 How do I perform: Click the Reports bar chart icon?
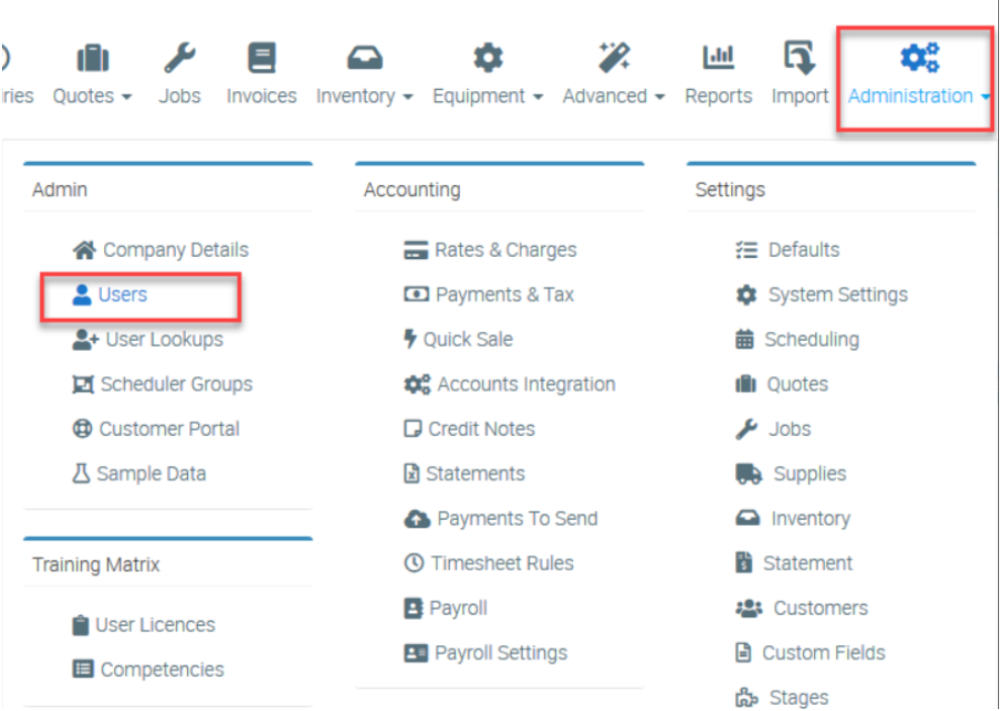(718, 58)
